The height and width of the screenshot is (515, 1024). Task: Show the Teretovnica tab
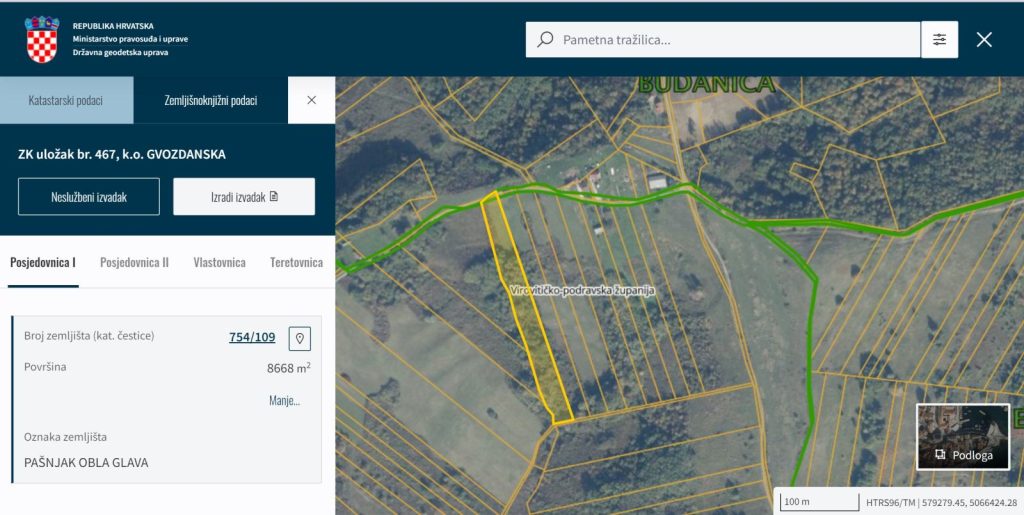pos(296,263)
